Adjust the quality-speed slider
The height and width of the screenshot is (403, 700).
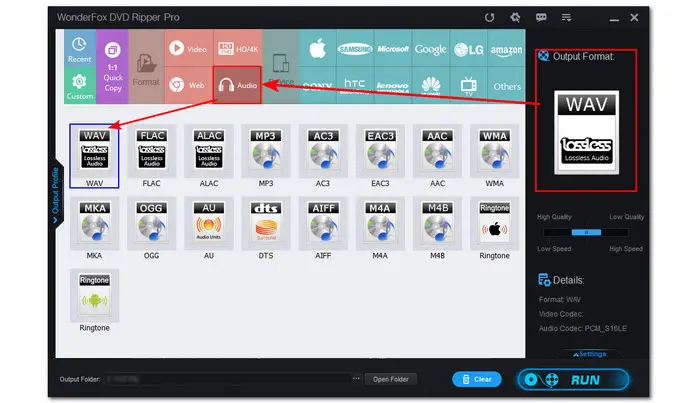(x=586, y=232)
